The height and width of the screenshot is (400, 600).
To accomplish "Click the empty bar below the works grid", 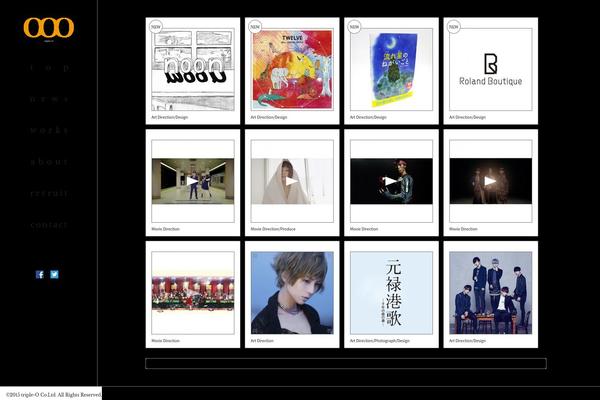I will pyautogui.click(x=346, y=363).
